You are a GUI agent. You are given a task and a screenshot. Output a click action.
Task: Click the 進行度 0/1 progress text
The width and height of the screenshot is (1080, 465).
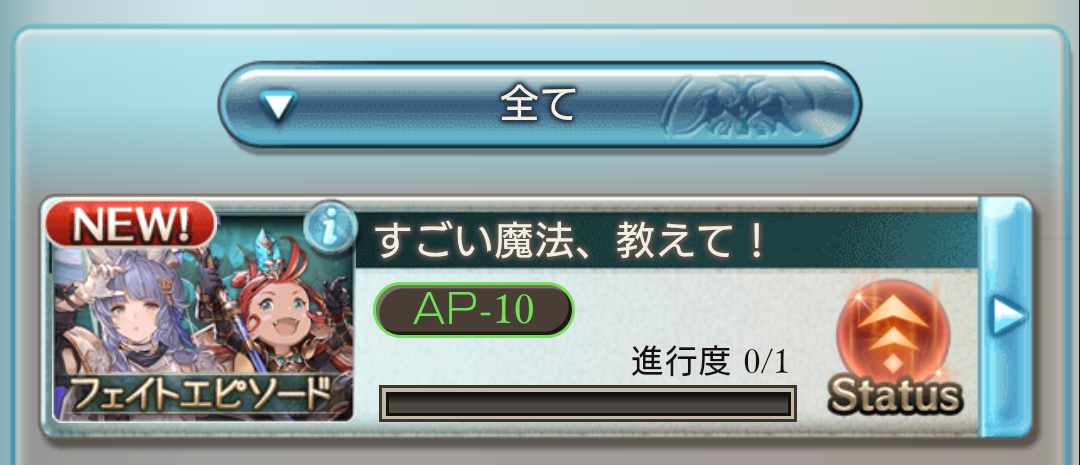click(709, 362)
